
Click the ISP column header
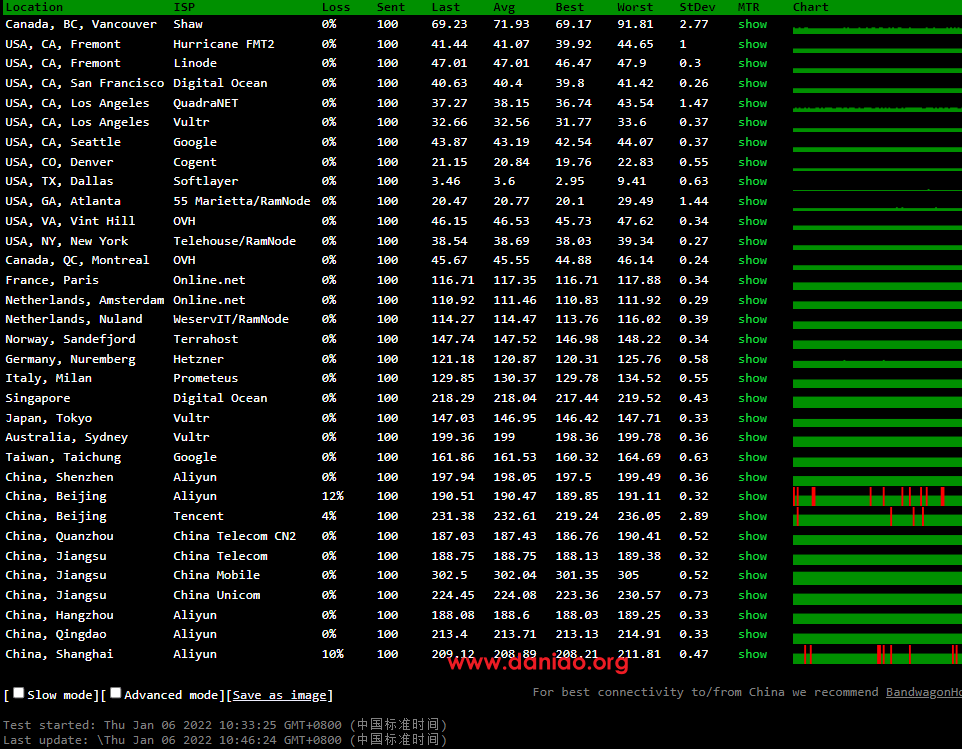point(184,7)
